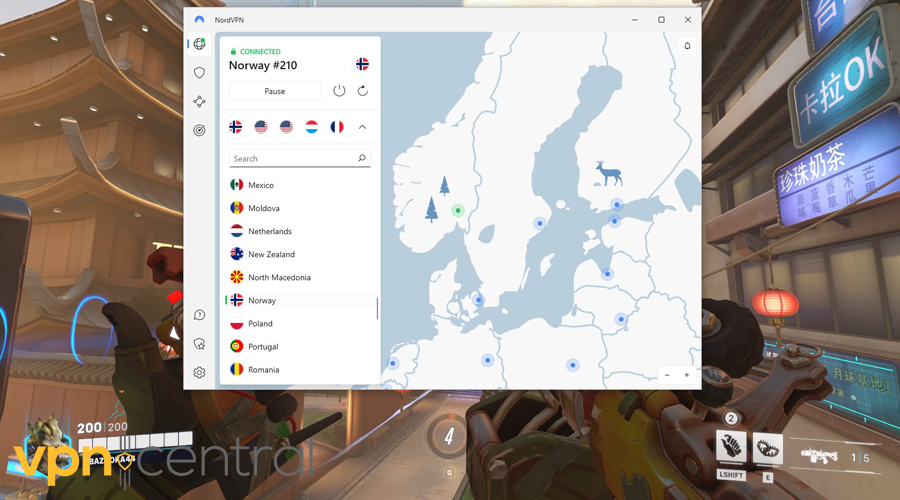Click the Estonia server dot on map
900x500 pixels.
coord(614,220)
